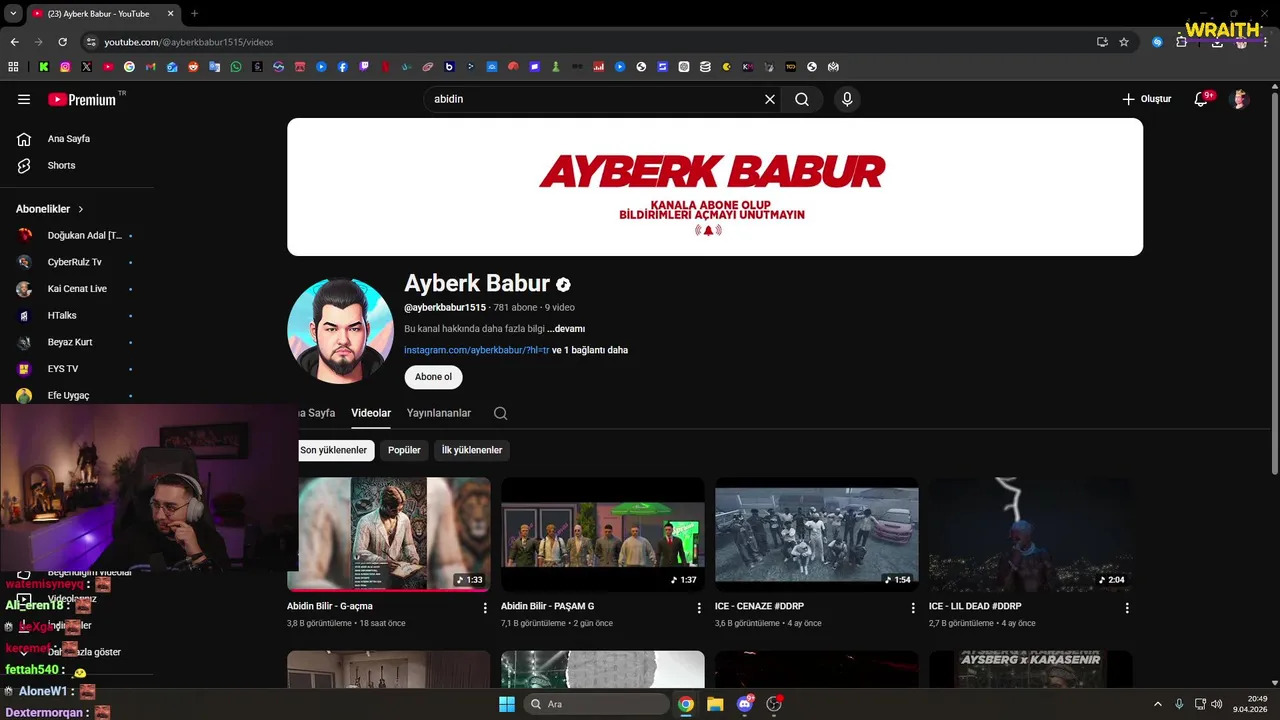
Task: Open the blue Shazam extension icon
Action: pyautogui.click(x=1157, y=42)
